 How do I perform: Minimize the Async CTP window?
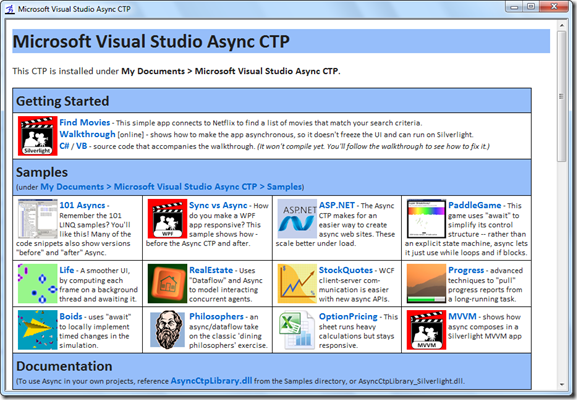pos(514,7)
